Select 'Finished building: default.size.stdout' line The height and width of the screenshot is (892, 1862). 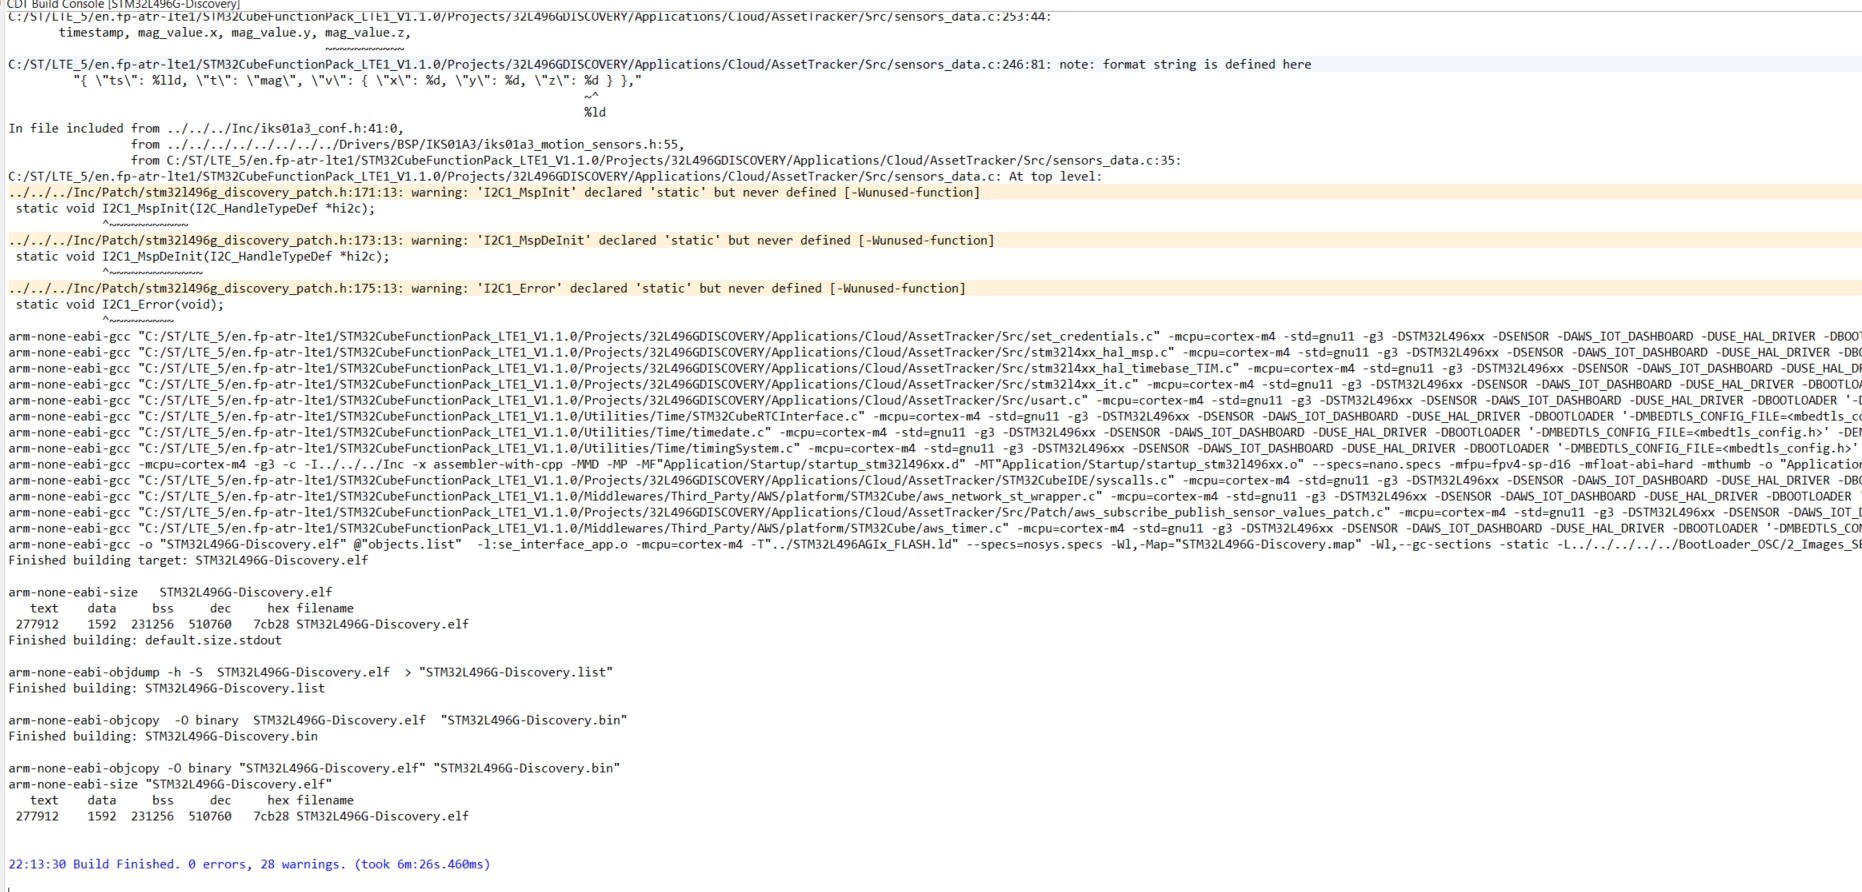pyautogui.click(x=145, y=640)
